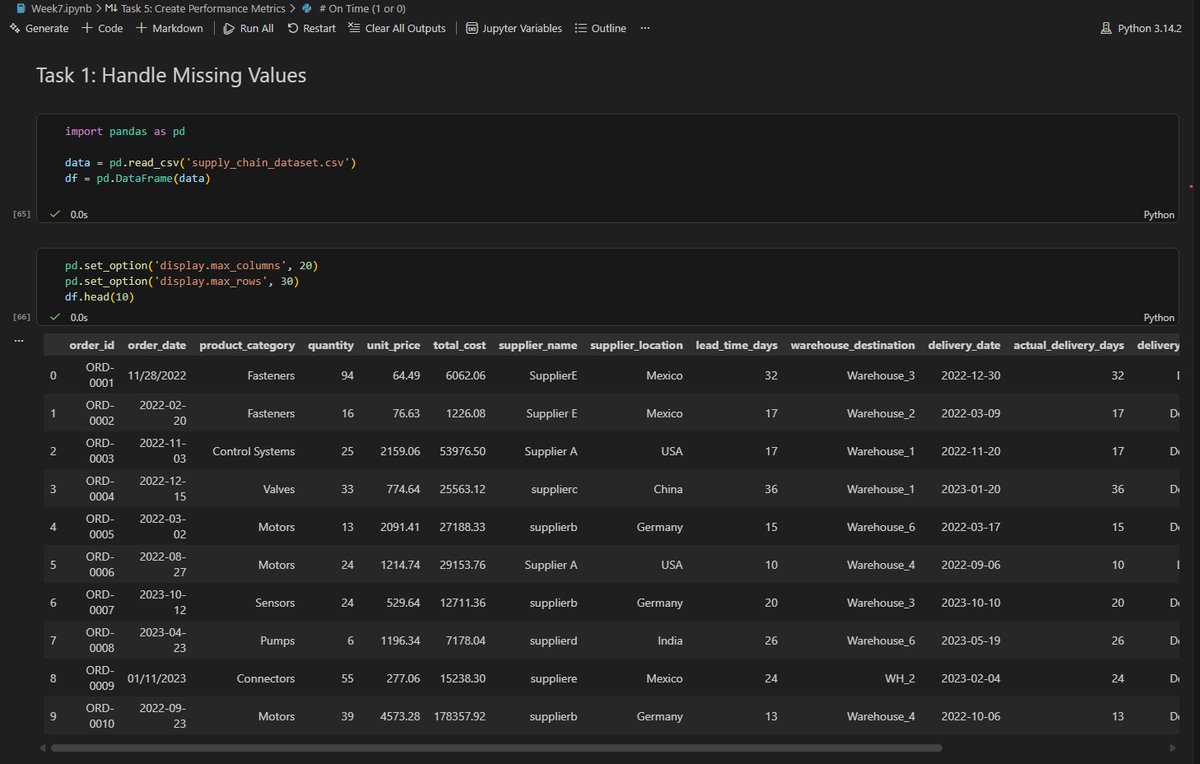
Task: Click the supplierc supplier name cell
Action: coord(552,489)
